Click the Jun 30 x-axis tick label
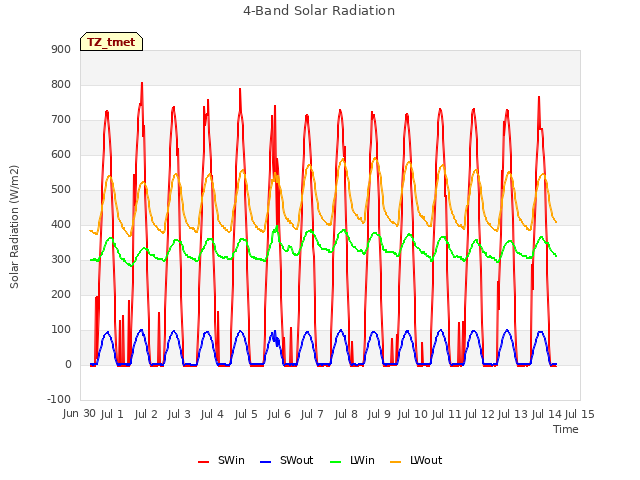The height and width of the screenshot is (480, 640). pyautogui.click(x=79, y=414)
